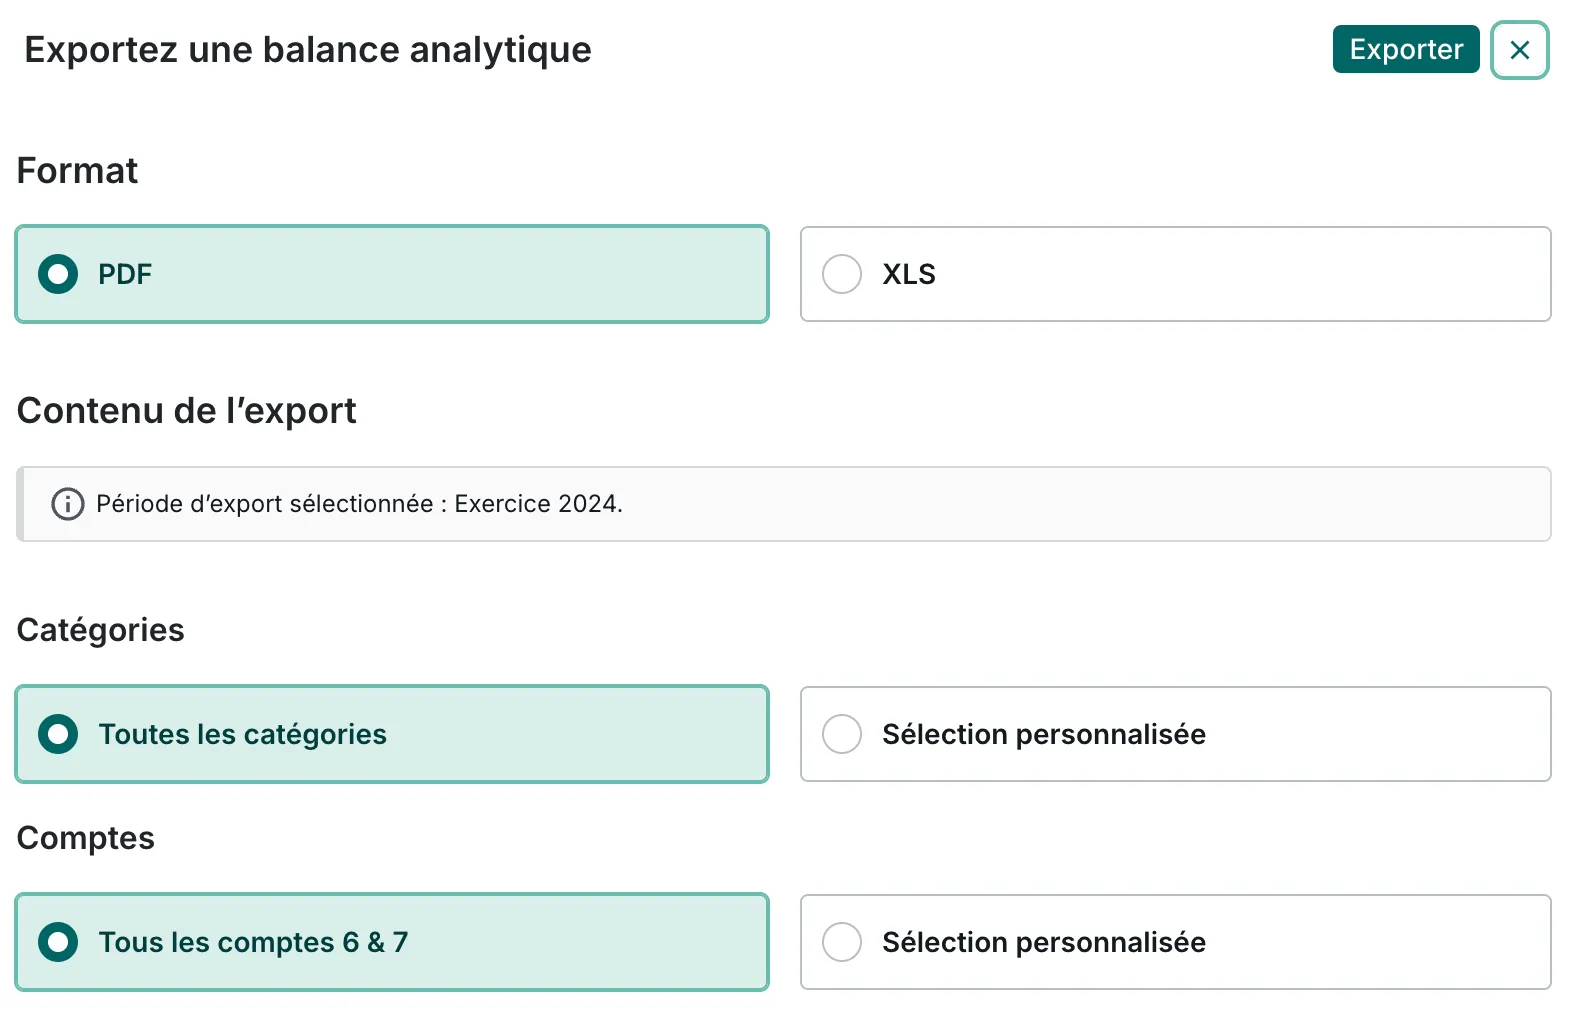
Task: Click the Format section heading
Action: tap(77, 171)
